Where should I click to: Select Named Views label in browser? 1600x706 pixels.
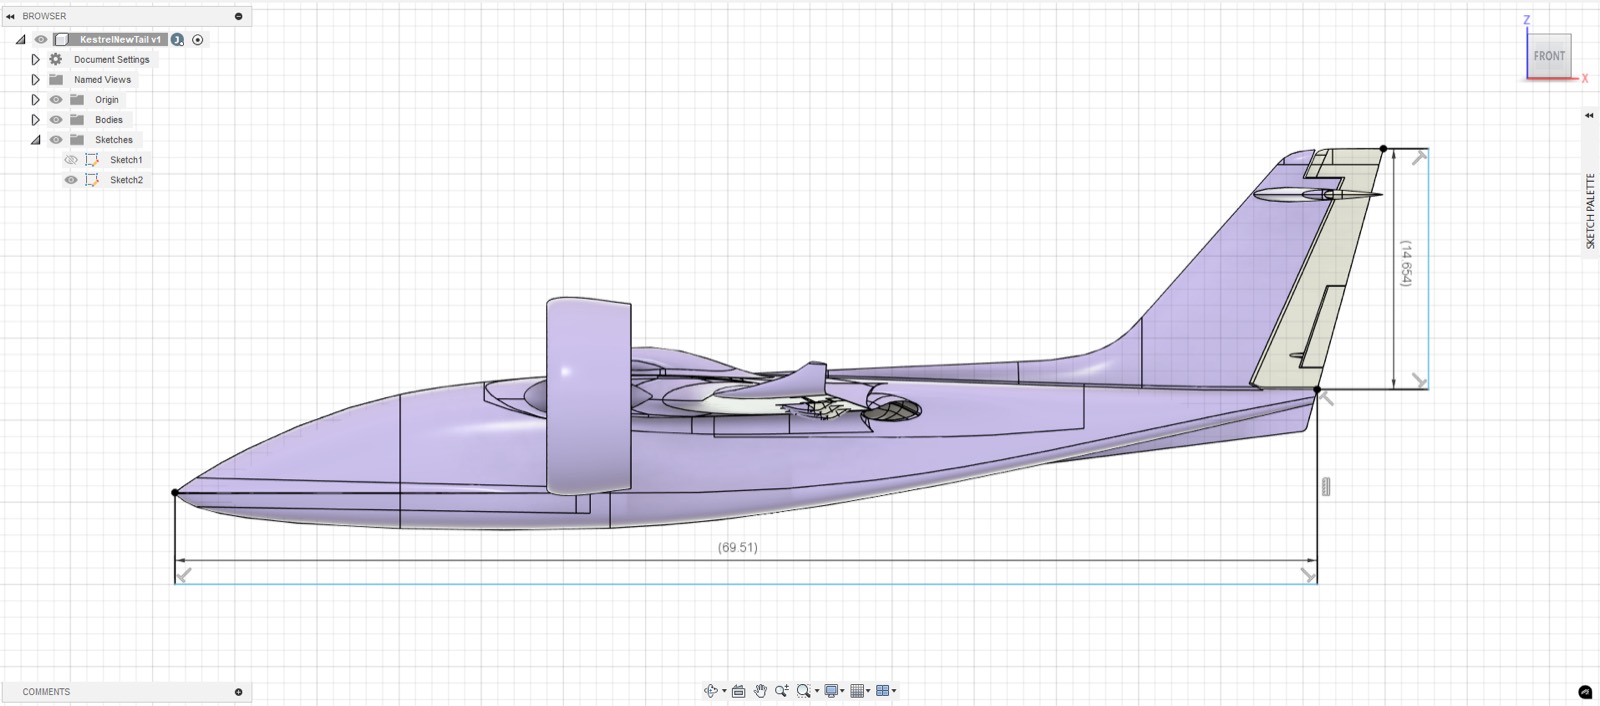coord(102,80)
